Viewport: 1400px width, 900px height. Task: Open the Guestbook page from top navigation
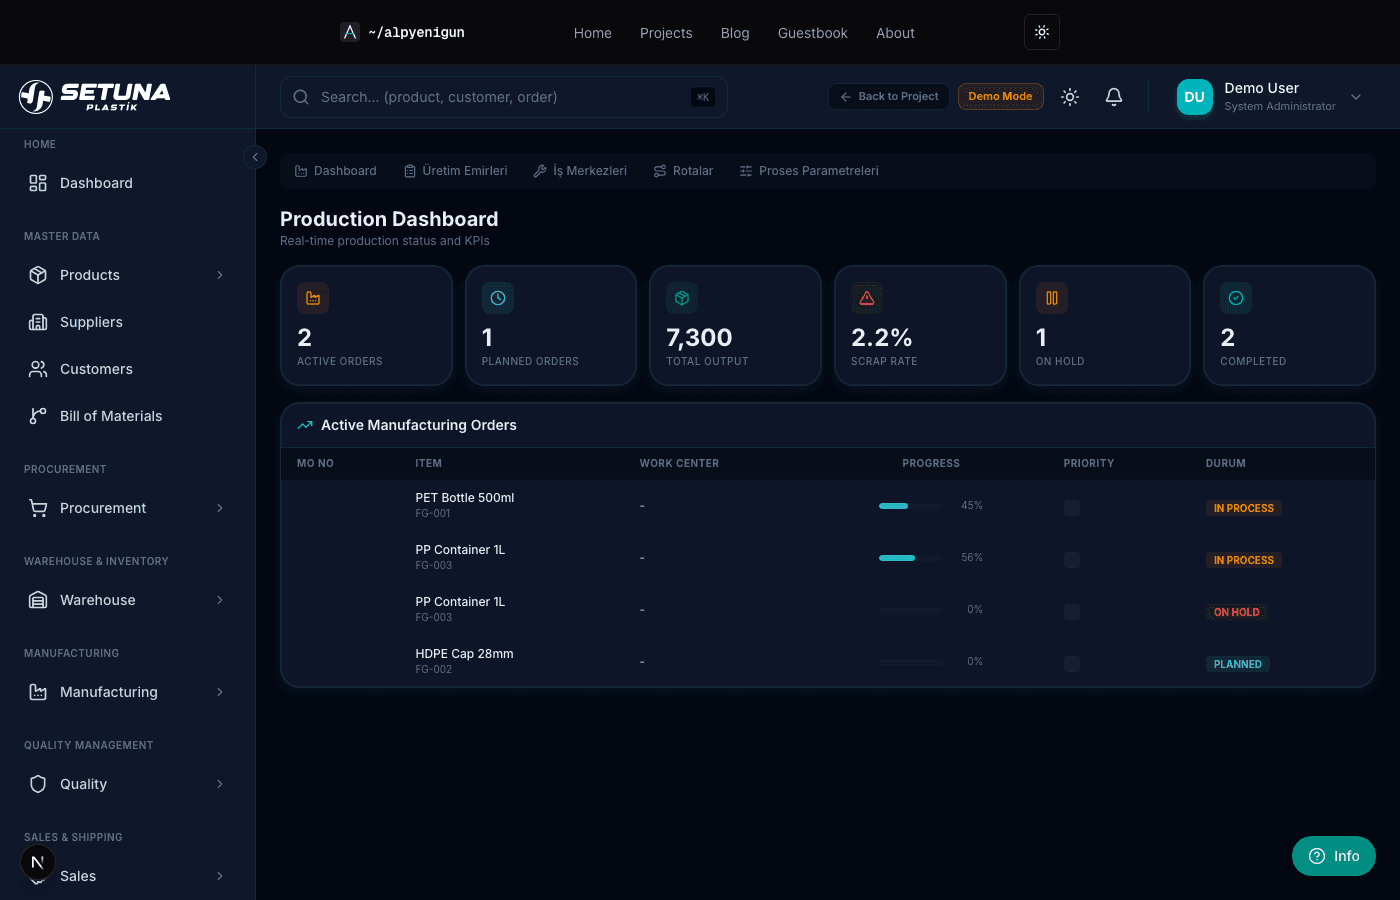coord(812,32)
